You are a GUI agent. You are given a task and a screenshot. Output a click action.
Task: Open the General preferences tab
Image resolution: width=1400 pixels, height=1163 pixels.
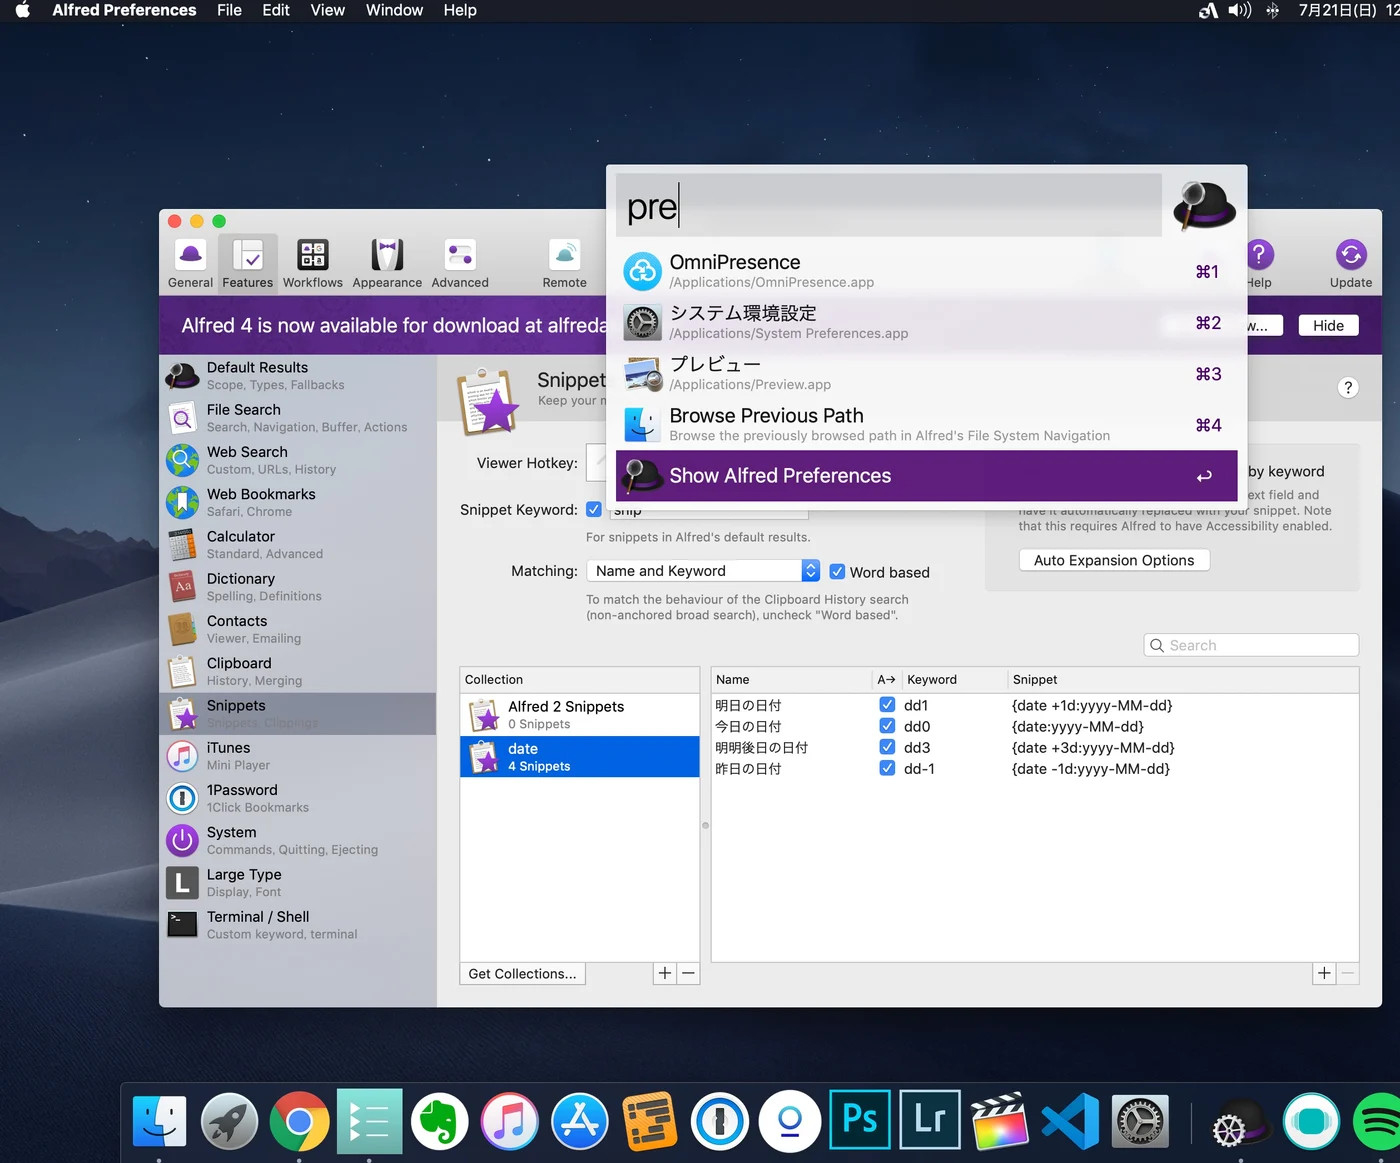point(190,264)
